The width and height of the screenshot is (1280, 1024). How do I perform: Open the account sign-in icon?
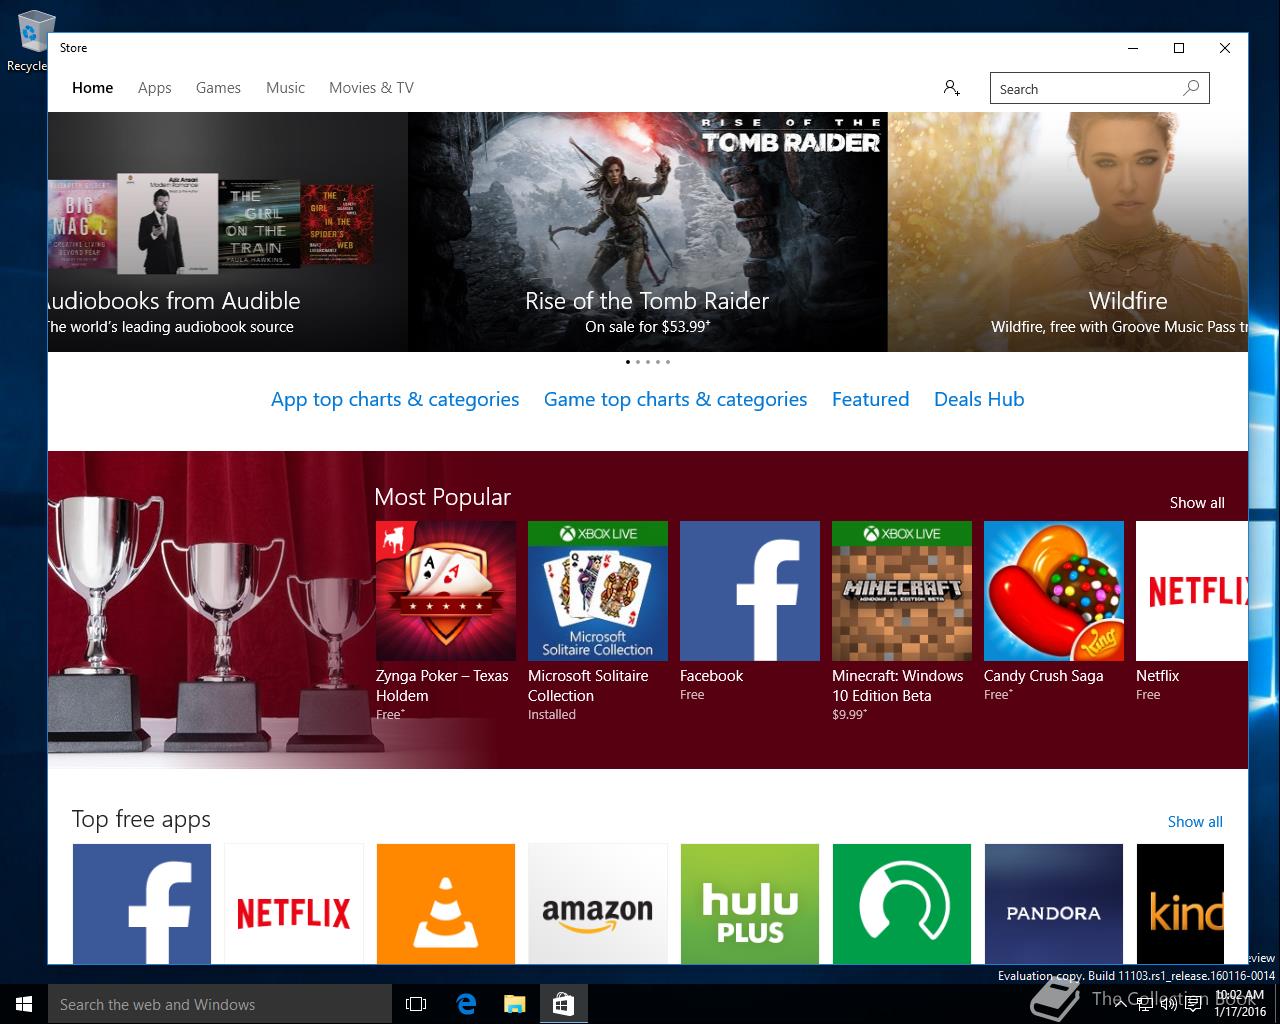coord(951,88)
